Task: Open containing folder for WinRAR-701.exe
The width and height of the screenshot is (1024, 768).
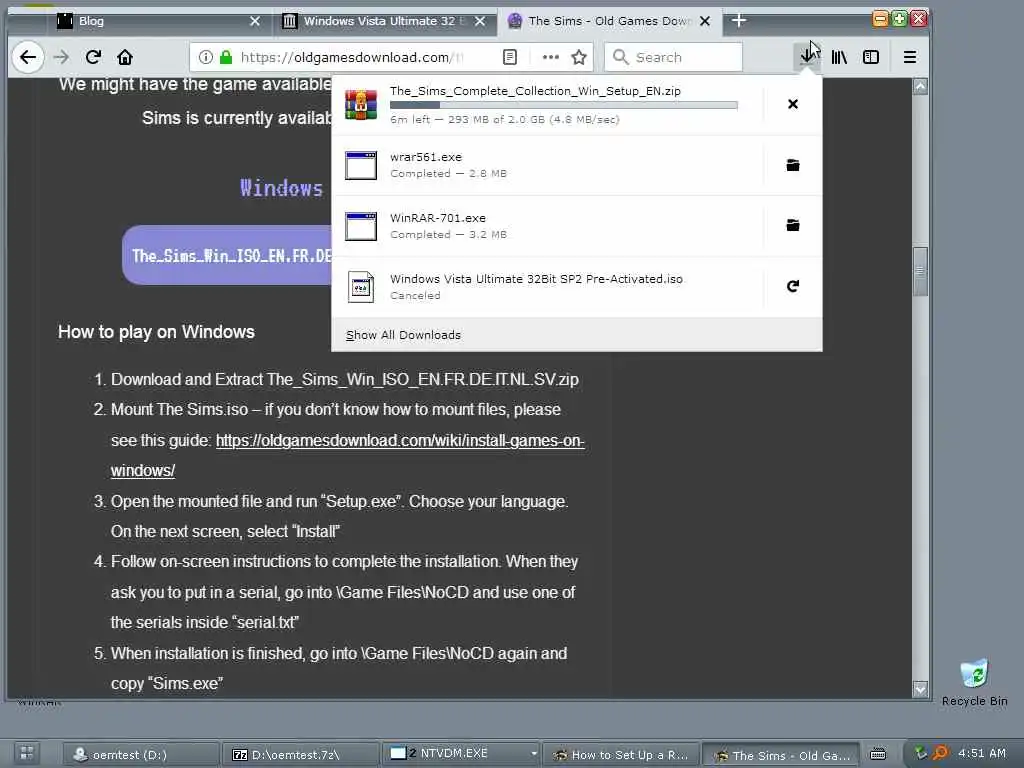Action: 793,225
